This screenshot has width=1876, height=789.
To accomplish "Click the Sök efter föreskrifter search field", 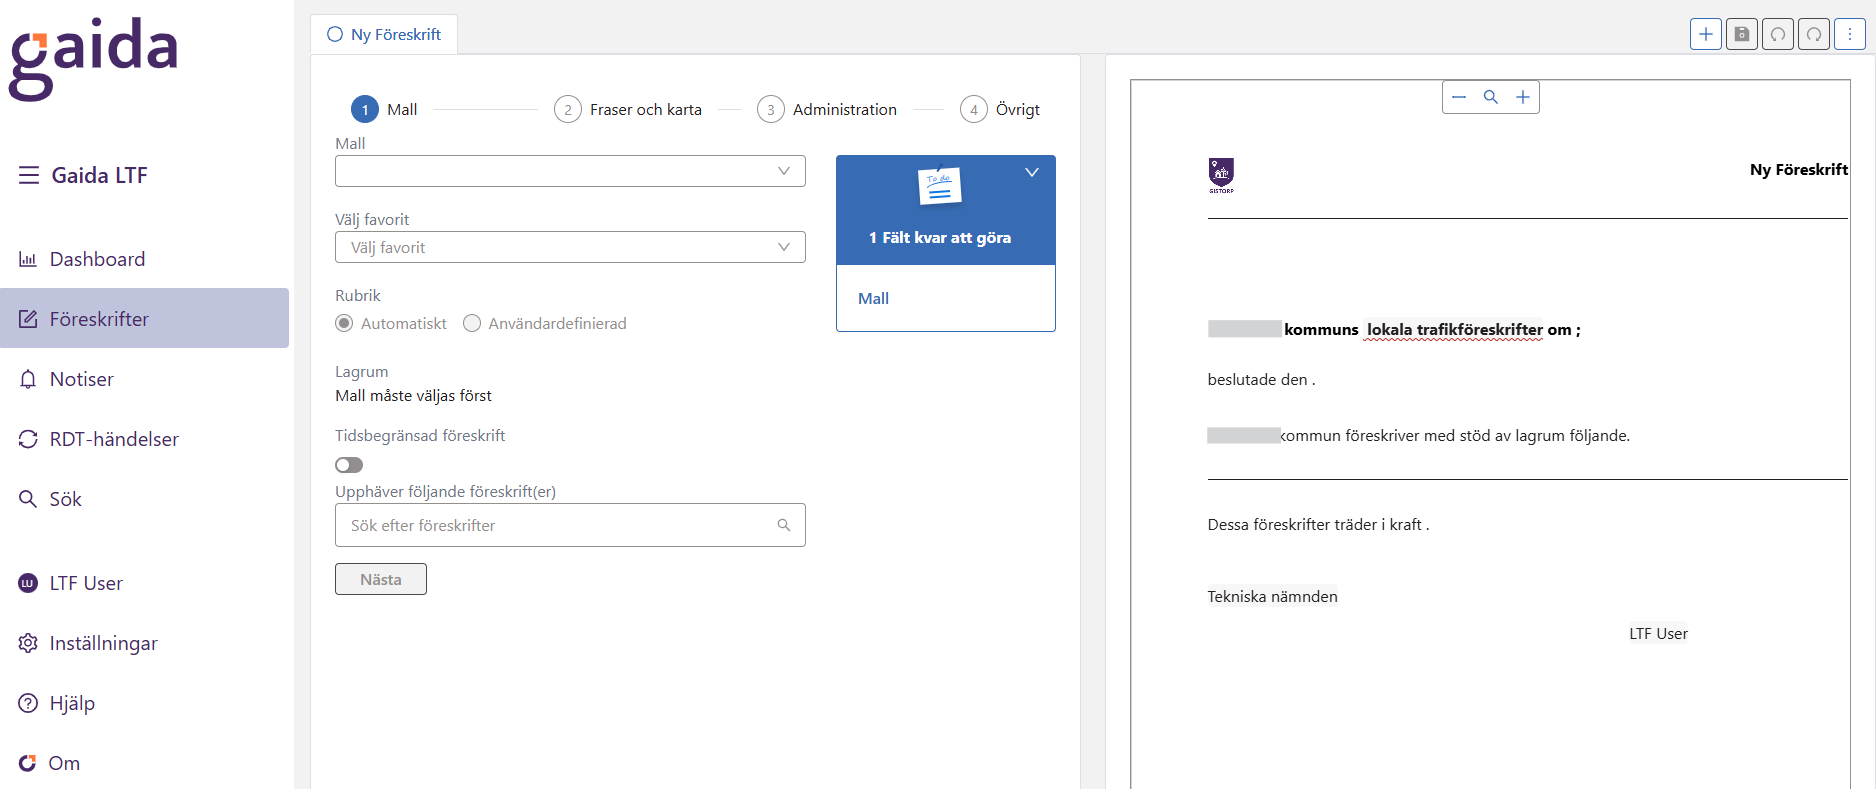I will point(560,525).
